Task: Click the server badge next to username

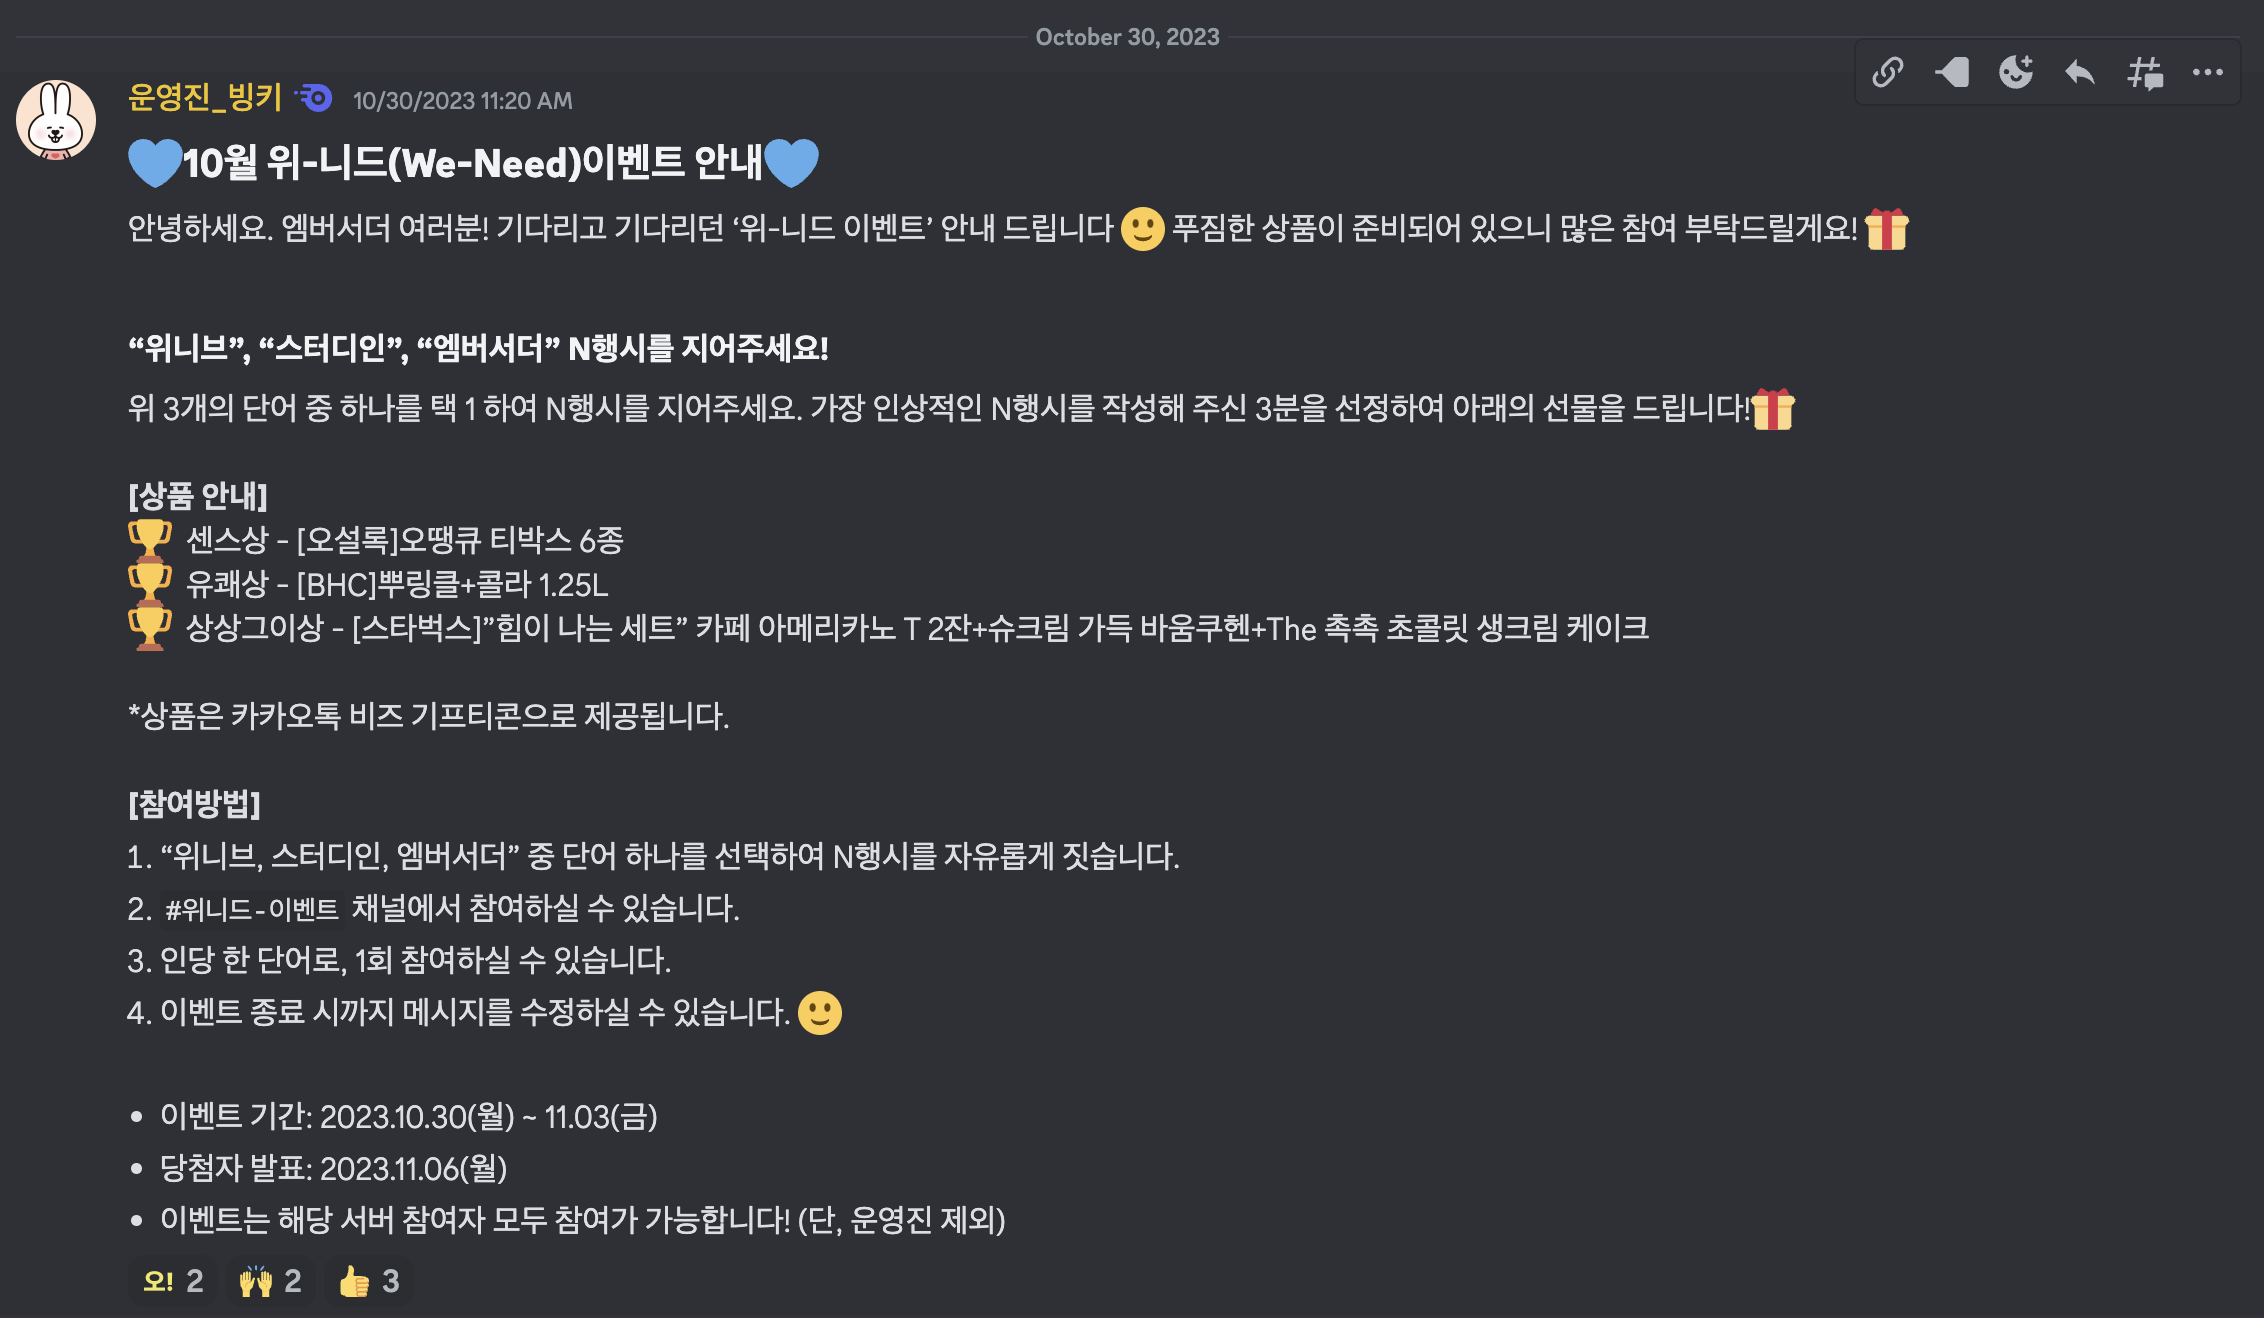Action: coord(314,98)
